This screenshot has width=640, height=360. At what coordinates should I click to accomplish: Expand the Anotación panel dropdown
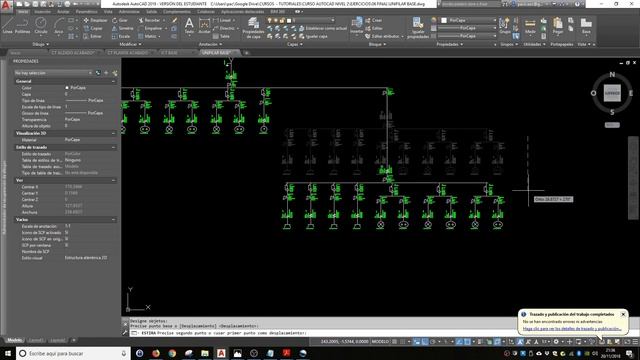[211, 44]
